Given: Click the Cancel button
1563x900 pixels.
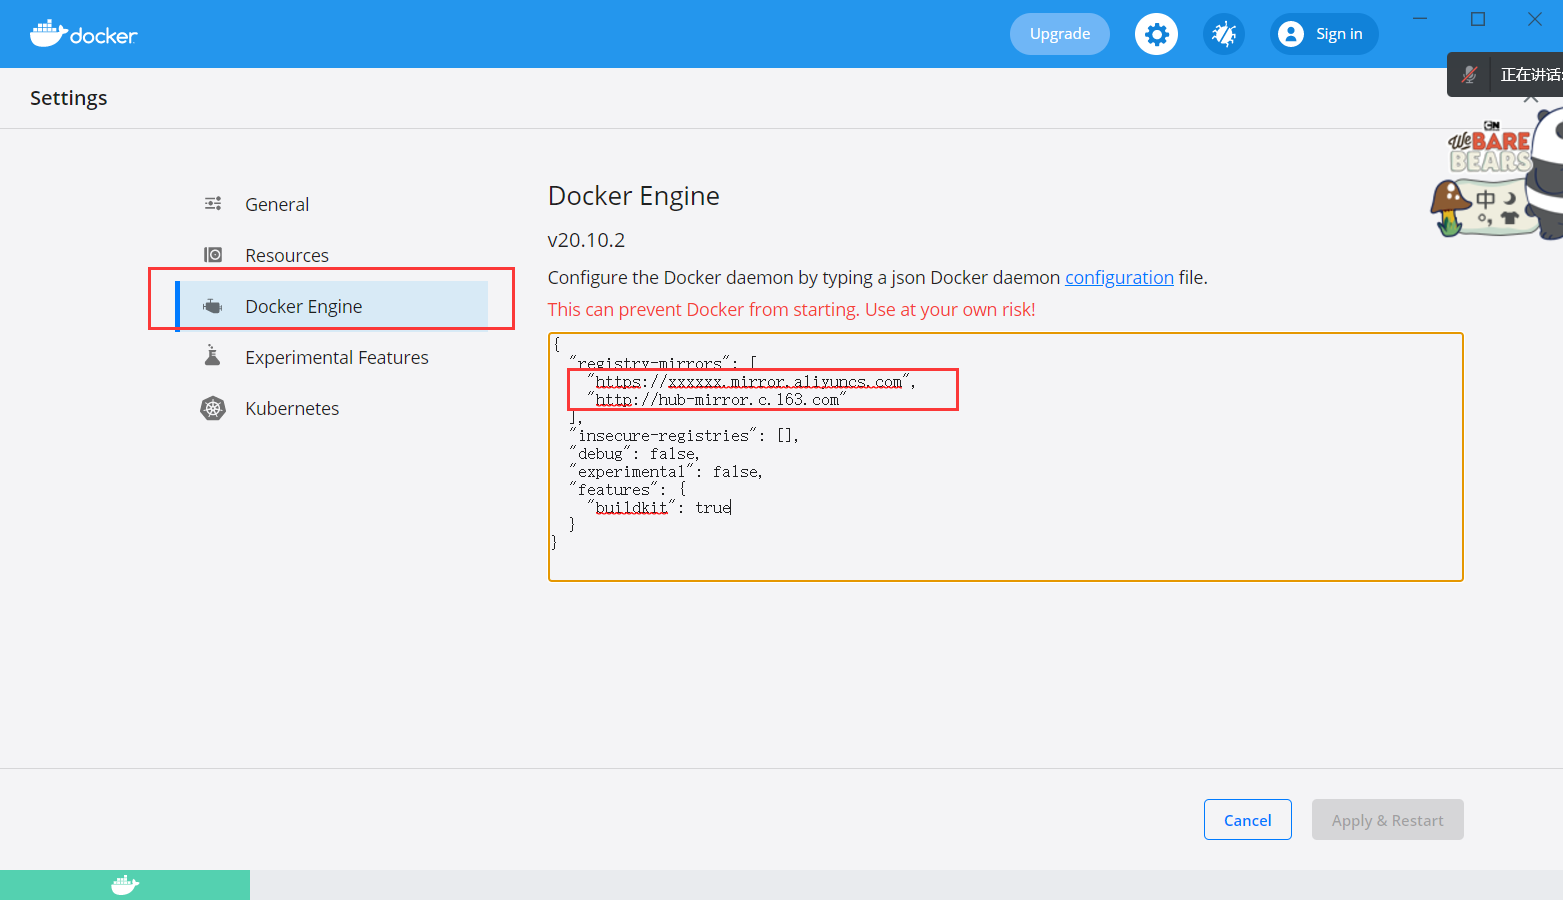Looking at the screenshot, I should tap(1248, 820).
